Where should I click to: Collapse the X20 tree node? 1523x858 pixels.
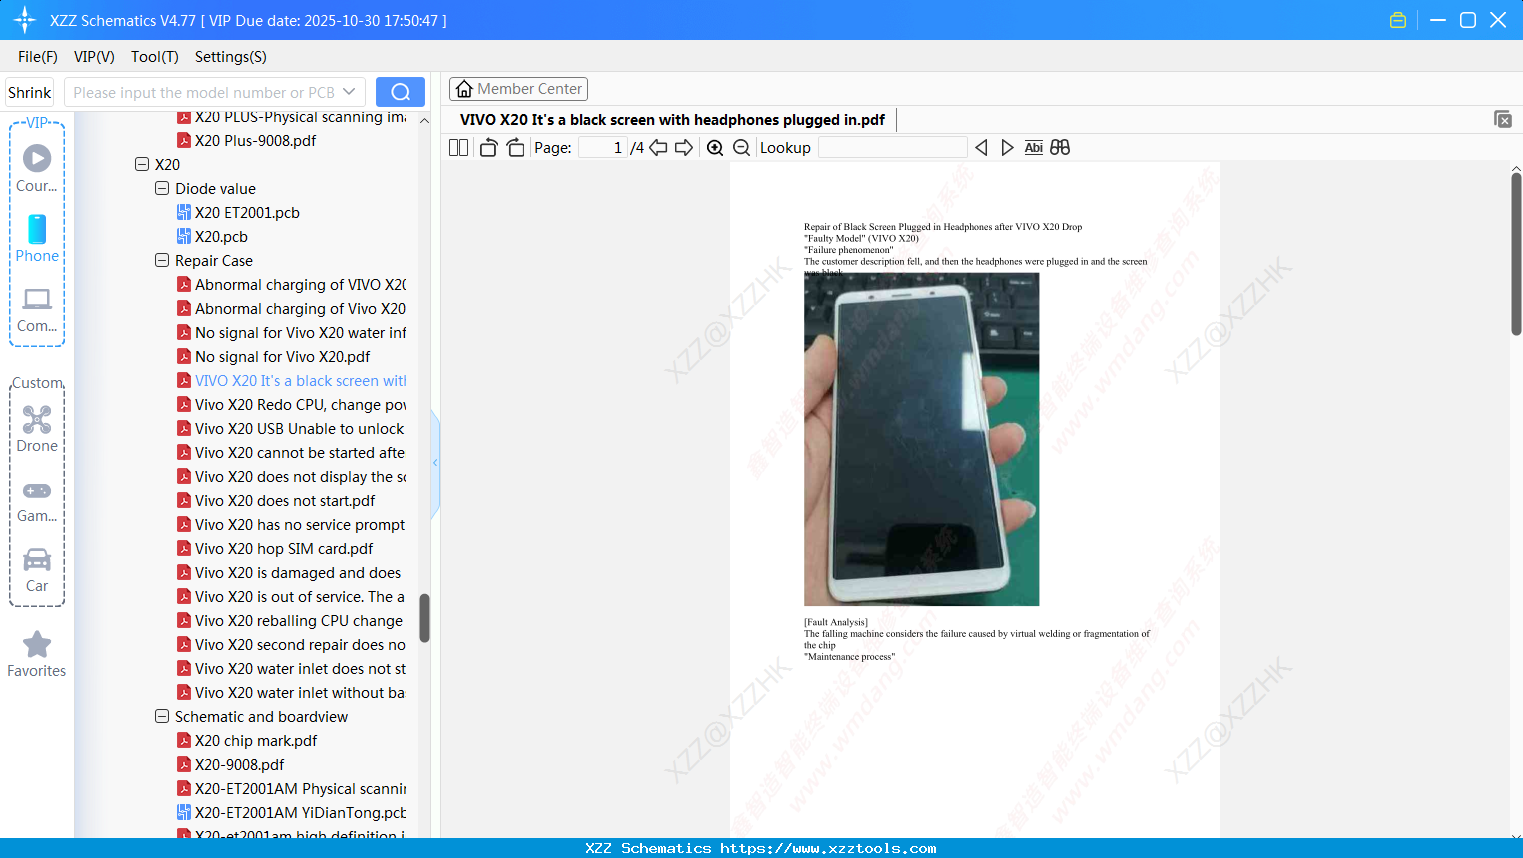(x=141, y=164)
